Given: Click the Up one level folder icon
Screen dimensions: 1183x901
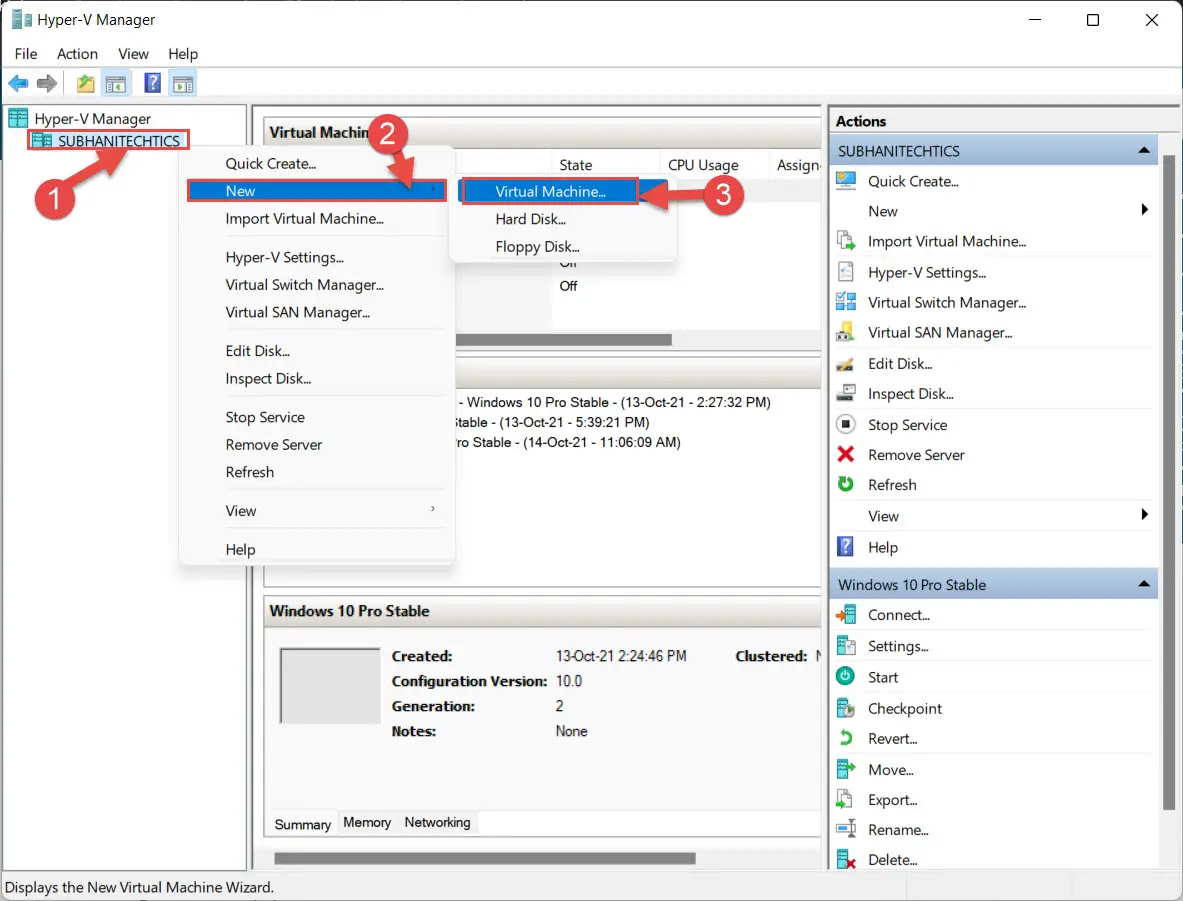Looking at the screenshot, I should point(85,83).
